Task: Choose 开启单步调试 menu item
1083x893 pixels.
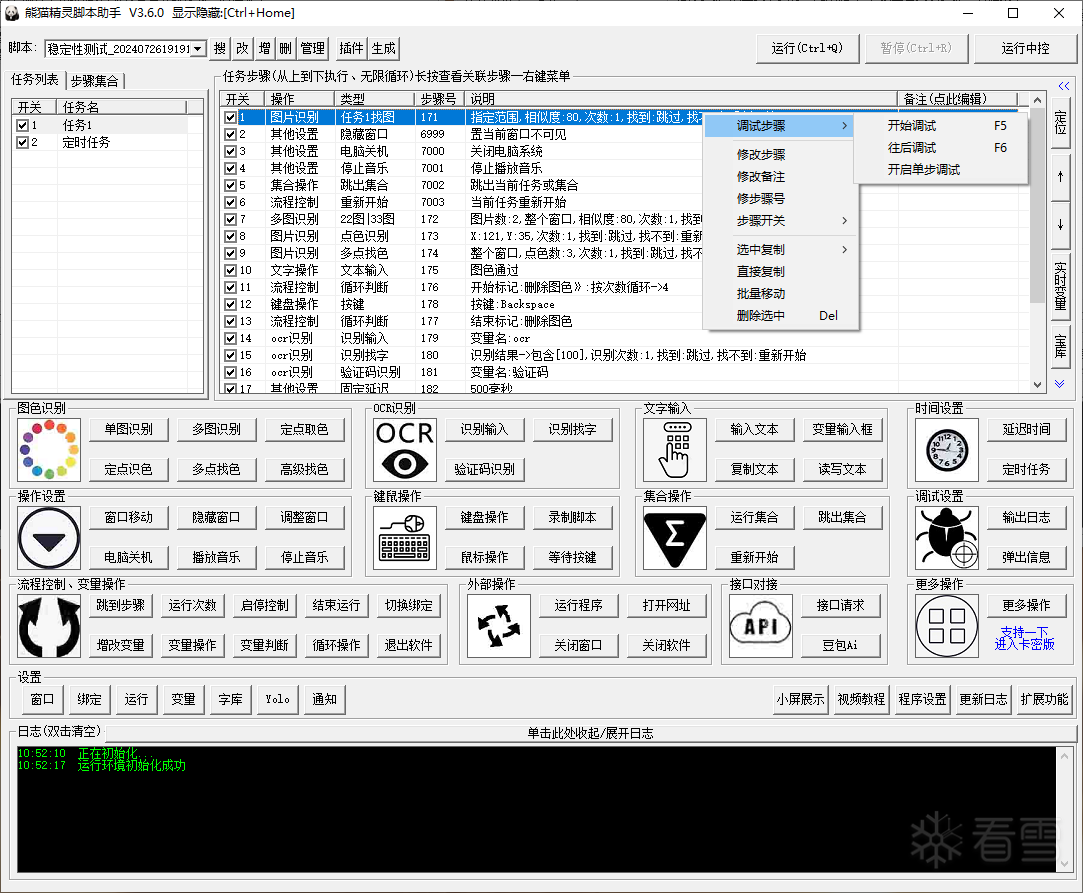Action: click(941, 170)
